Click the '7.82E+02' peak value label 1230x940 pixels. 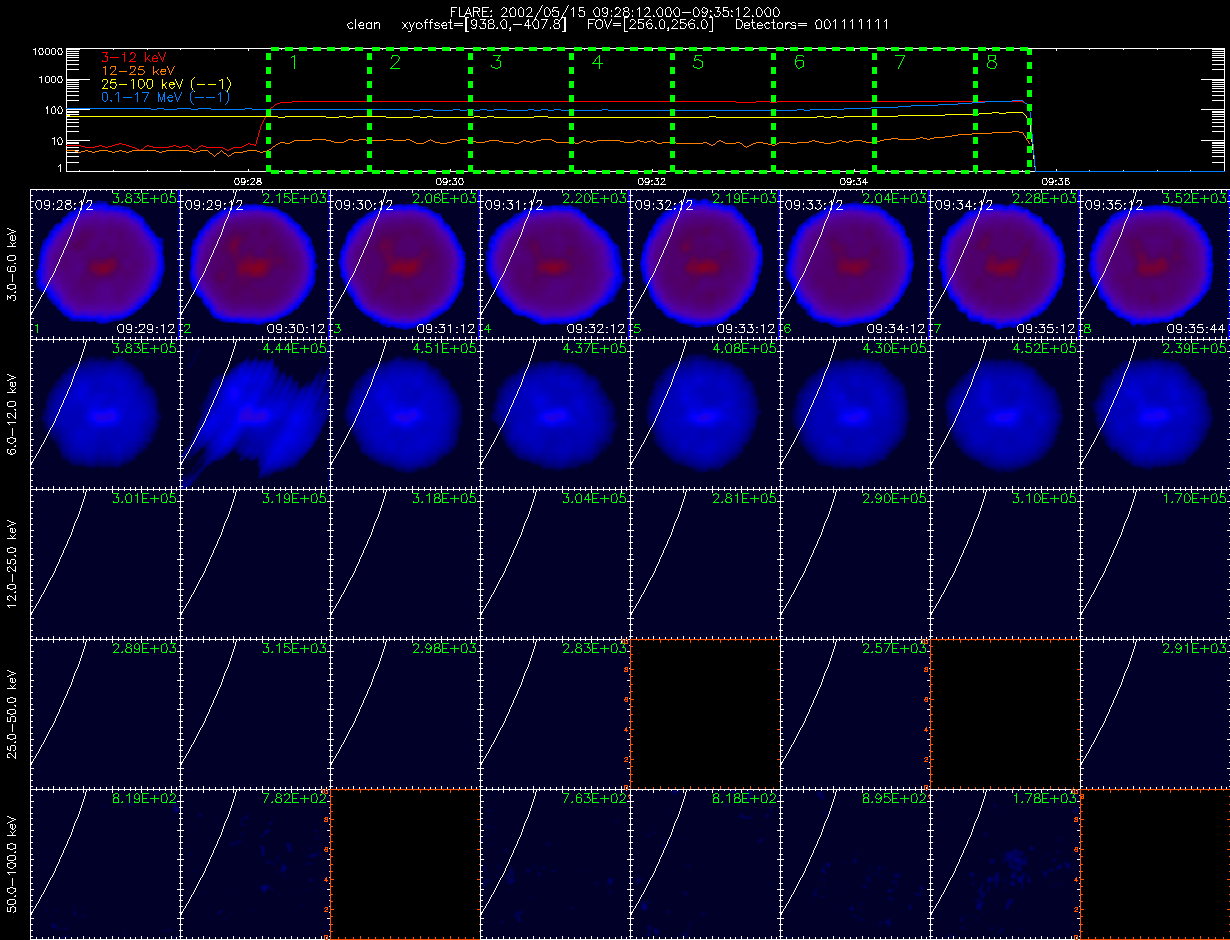click(x=295, y=799)
